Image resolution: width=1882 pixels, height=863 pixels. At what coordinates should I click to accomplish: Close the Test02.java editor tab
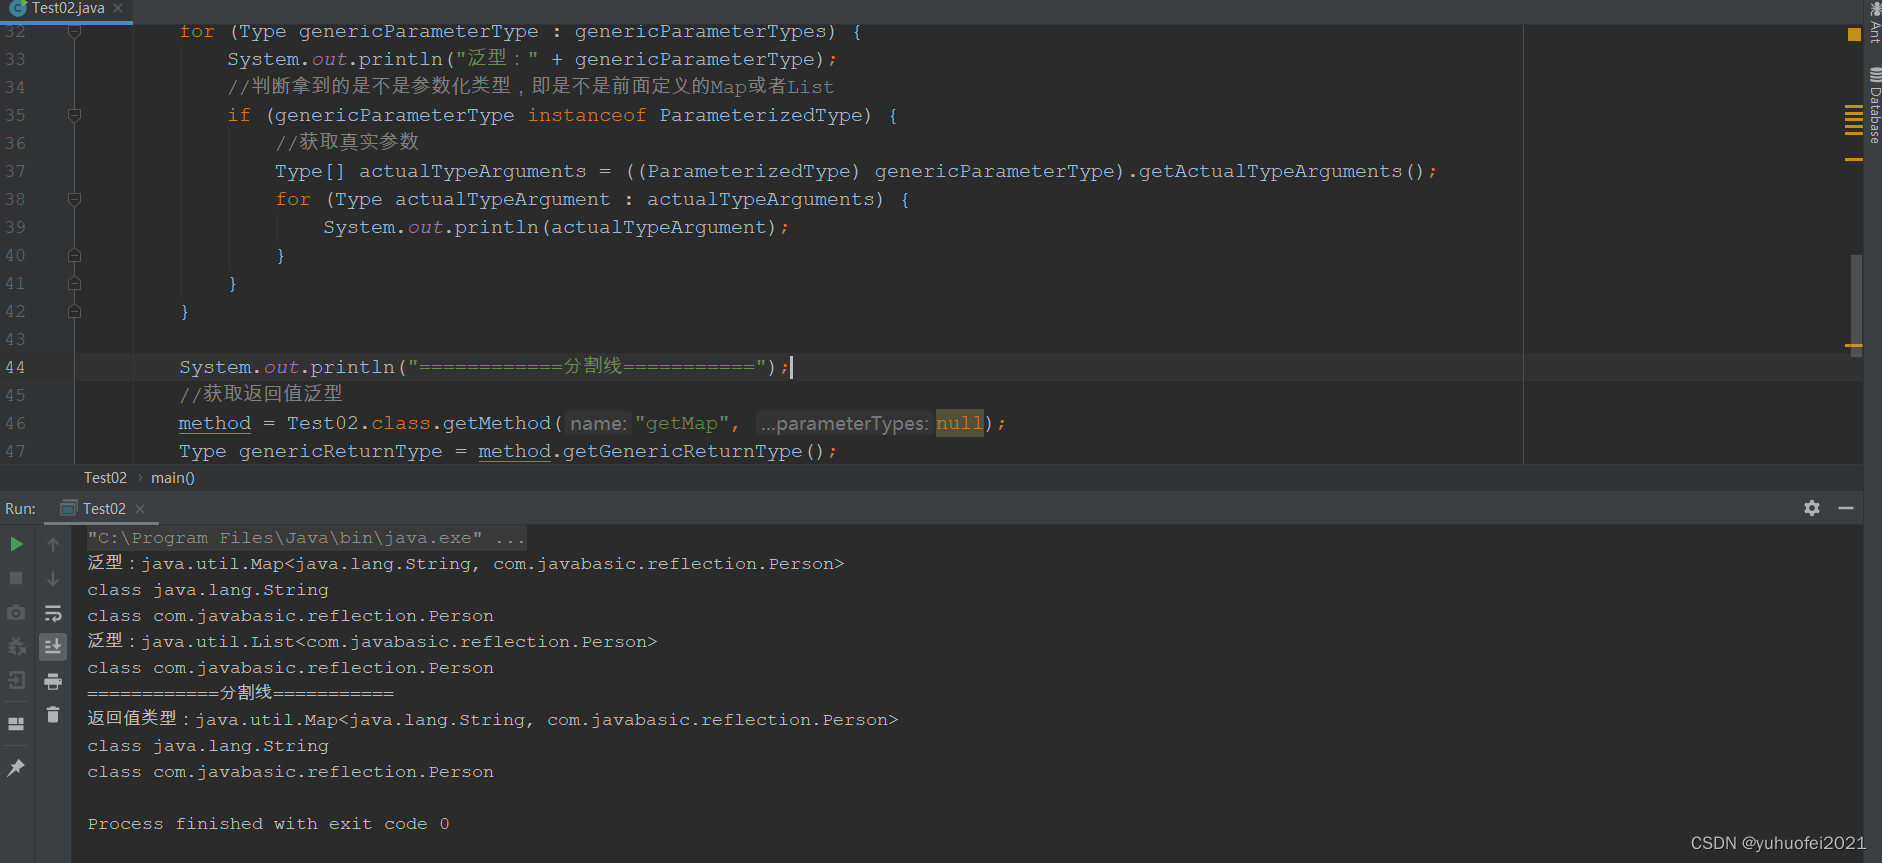pos(118,8)
